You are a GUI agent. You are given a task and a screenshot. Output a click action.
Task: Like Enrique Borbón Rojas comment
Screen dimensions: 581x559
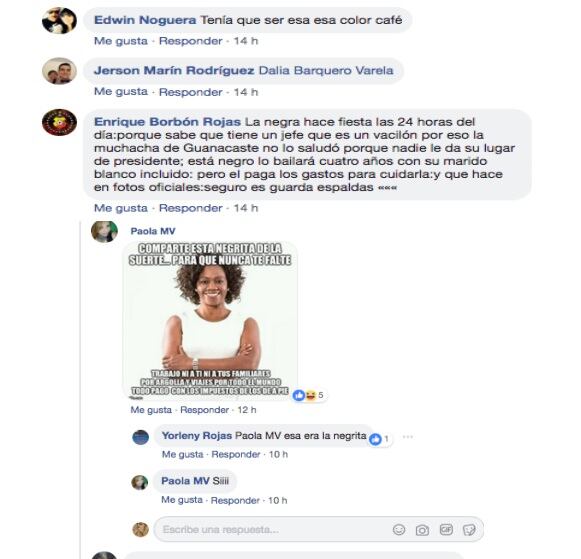[121, 208]
